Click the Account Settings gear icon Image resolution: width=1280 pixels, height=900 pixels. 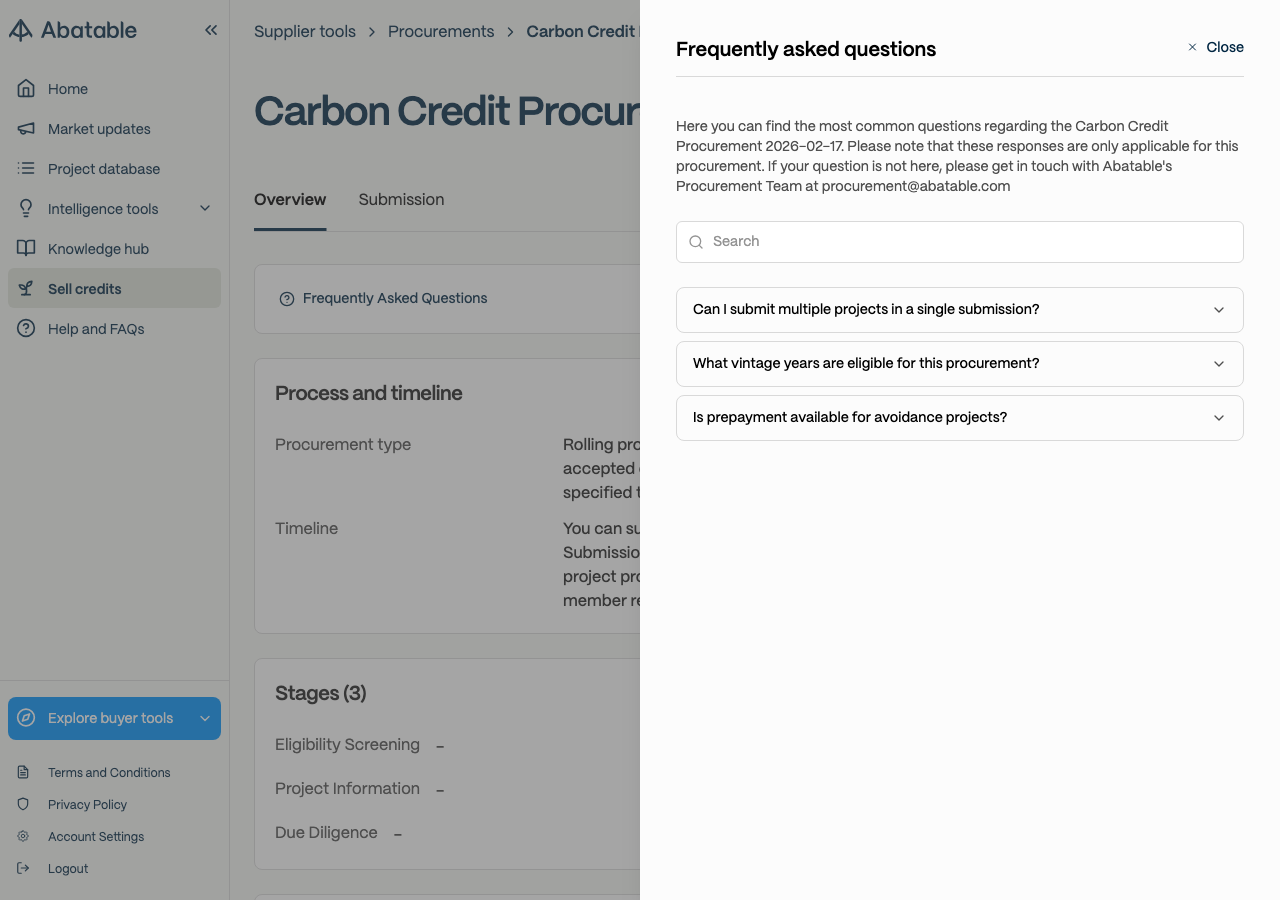click(23, 836)
